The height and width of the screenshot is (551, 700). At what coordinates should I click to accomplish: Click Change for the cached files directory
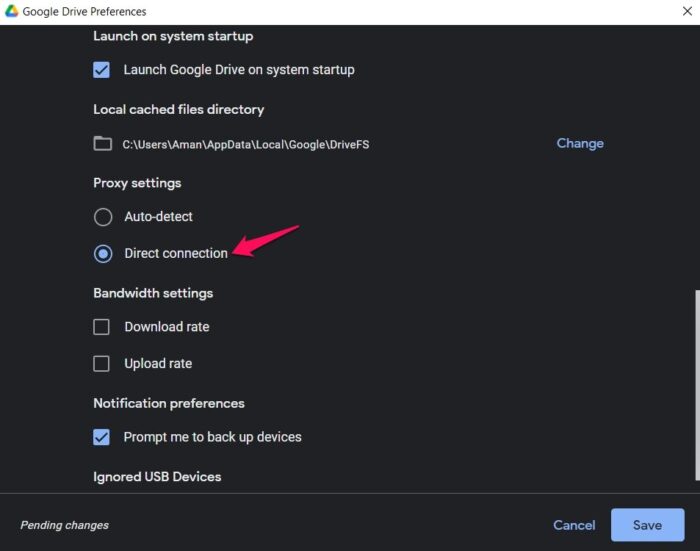pyautogui.click(x=580, y=143)
